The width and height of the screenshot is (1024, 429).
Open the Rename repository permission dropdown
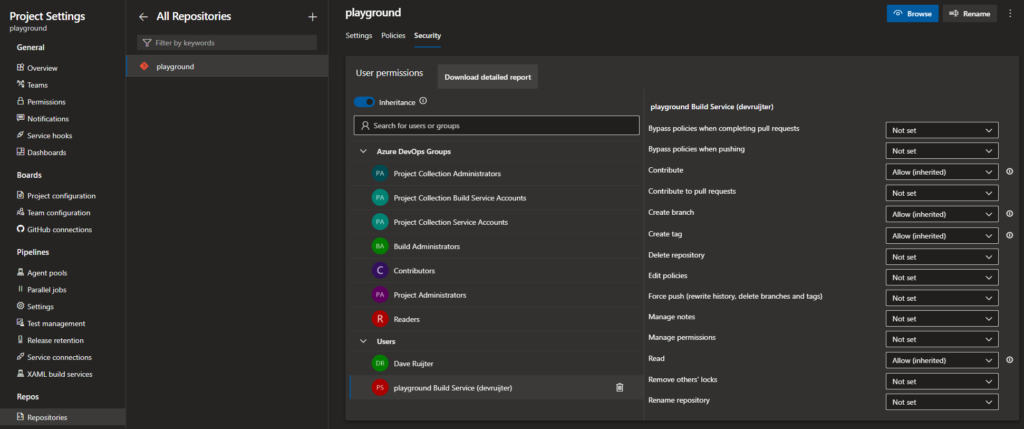point(942,402)
